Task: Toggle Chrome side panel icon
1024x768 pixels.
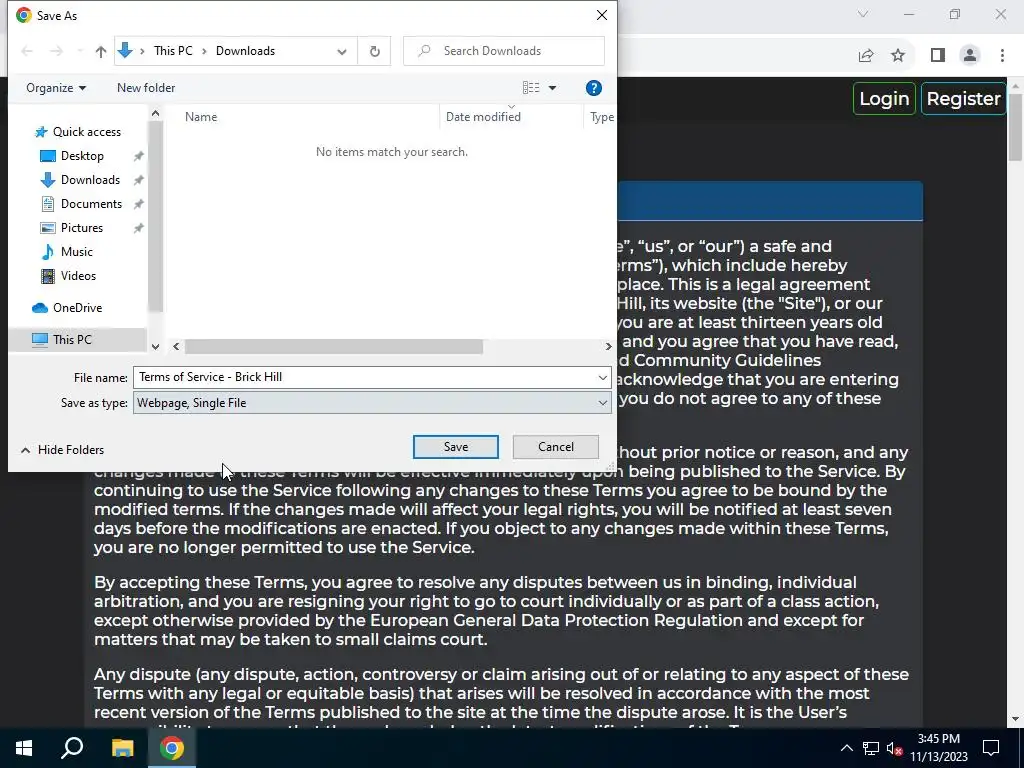Action: click(x=938, y=56)
